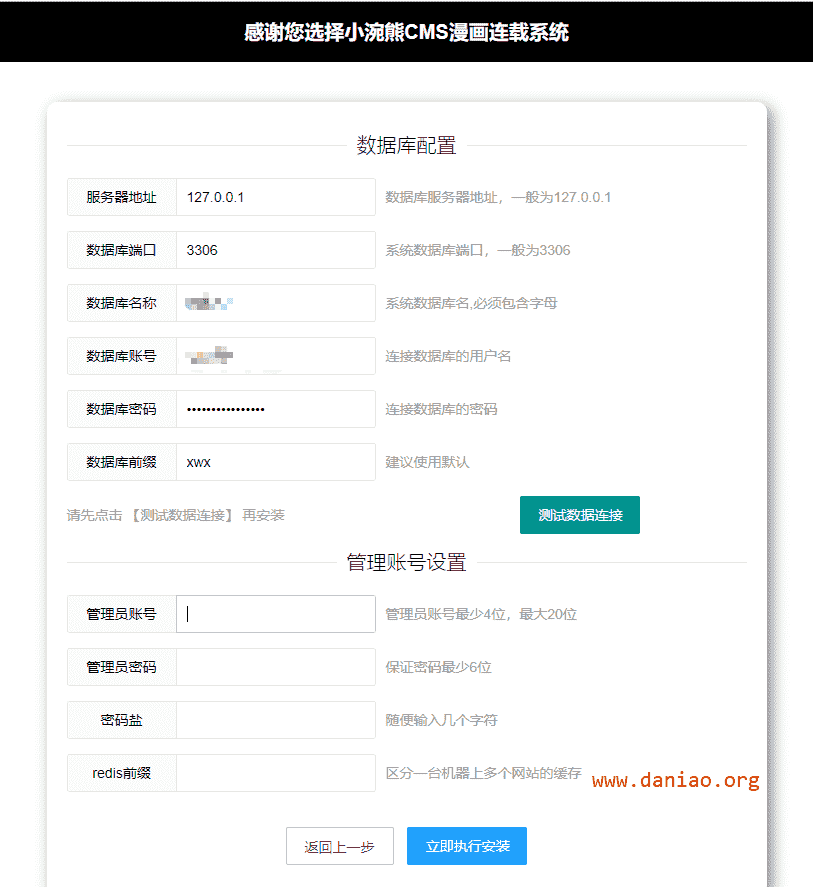The height and width of the screenshot is (887, 813).
Task: Click hint text 数据库服务器地址，一般为127.0.0.1
Action: [x=498, y=197]
